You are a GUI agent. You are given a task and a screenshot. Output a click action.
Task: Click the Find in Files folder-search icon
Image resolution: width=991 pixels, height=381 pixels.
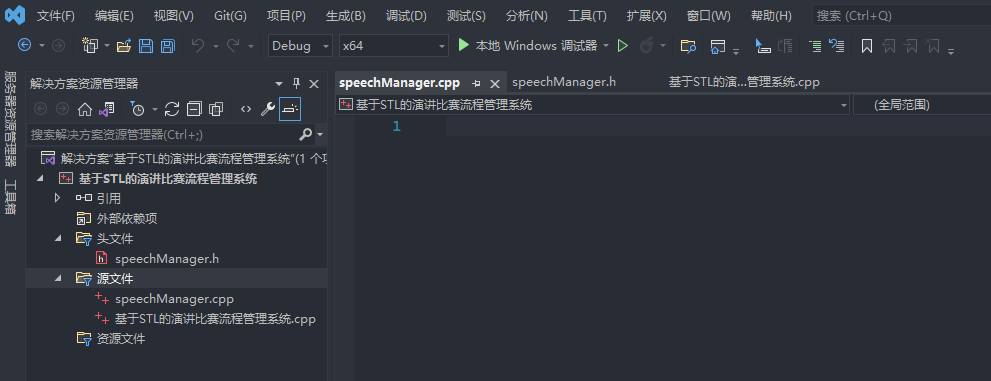coord(688,45)
